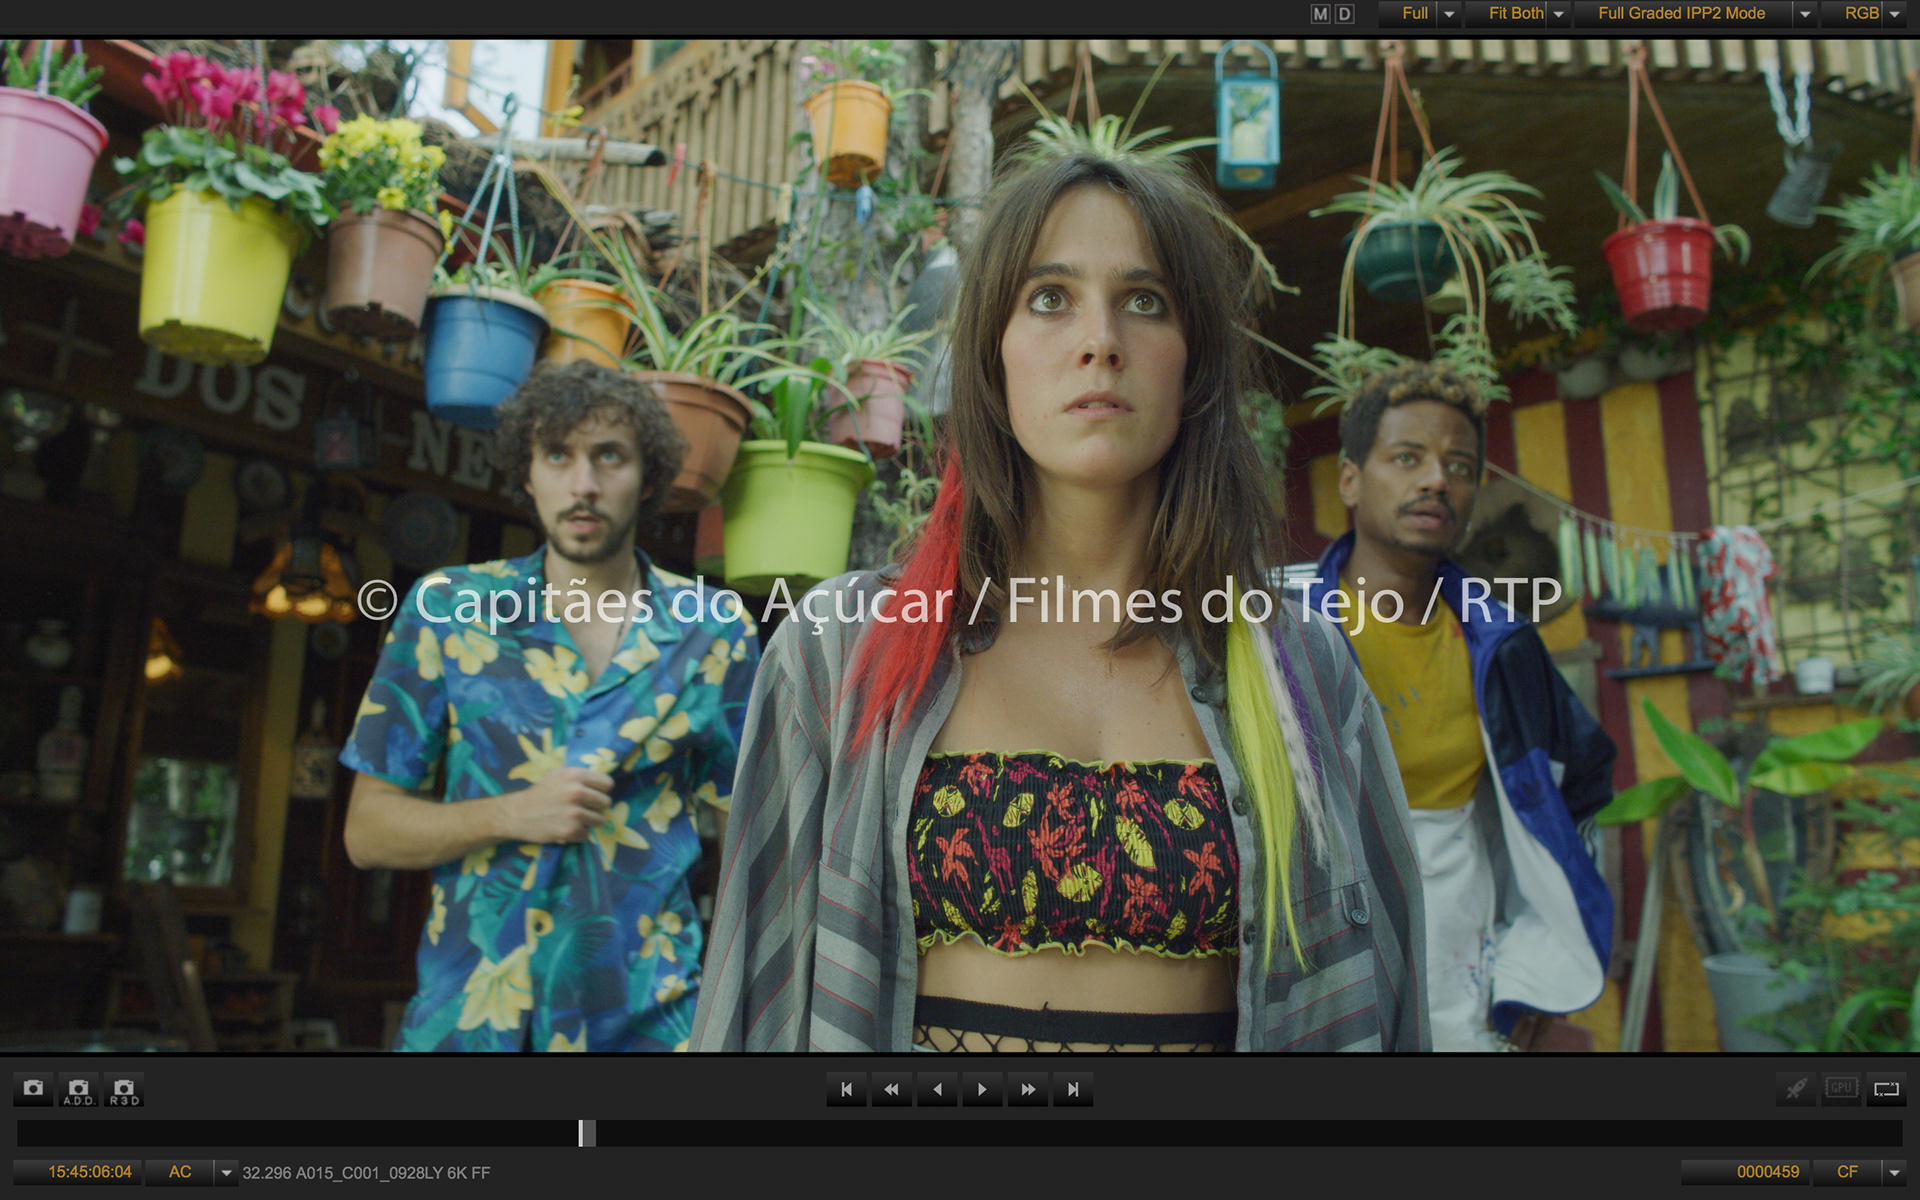Click the timeline playhead marker

tap(586, 1133)
